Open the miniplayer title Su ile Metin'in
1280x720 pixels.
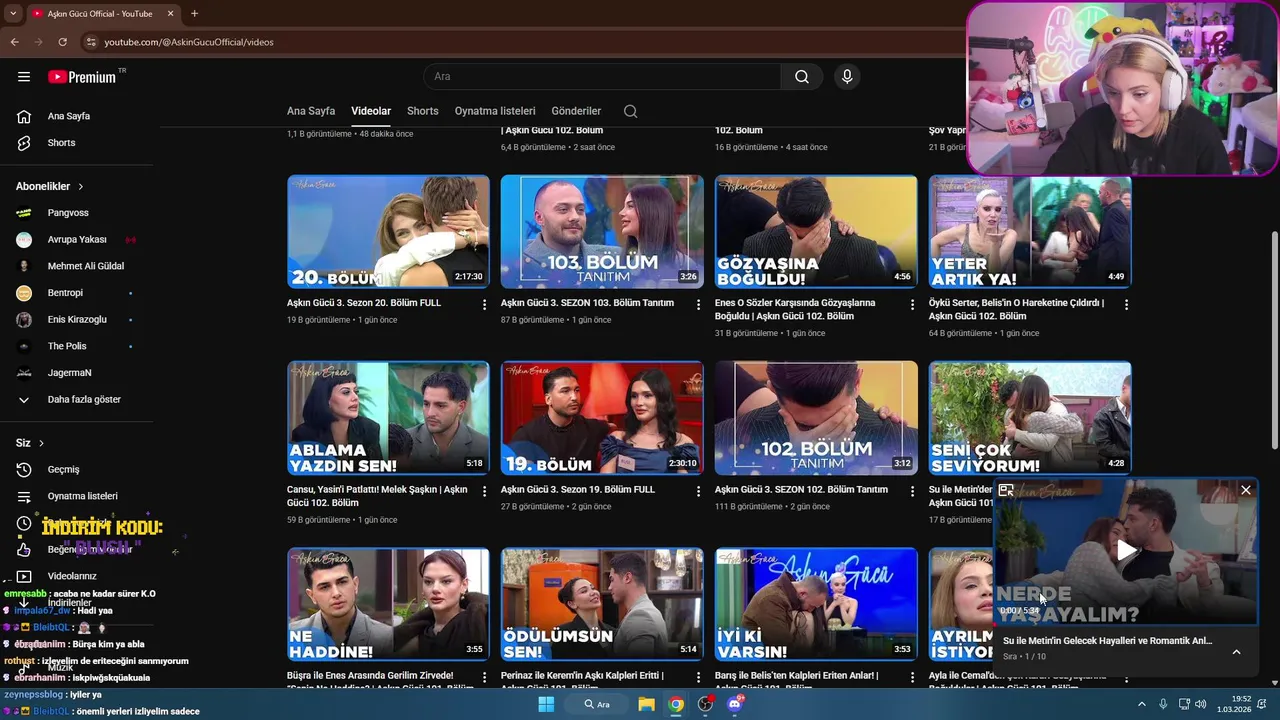point(1107,641)
